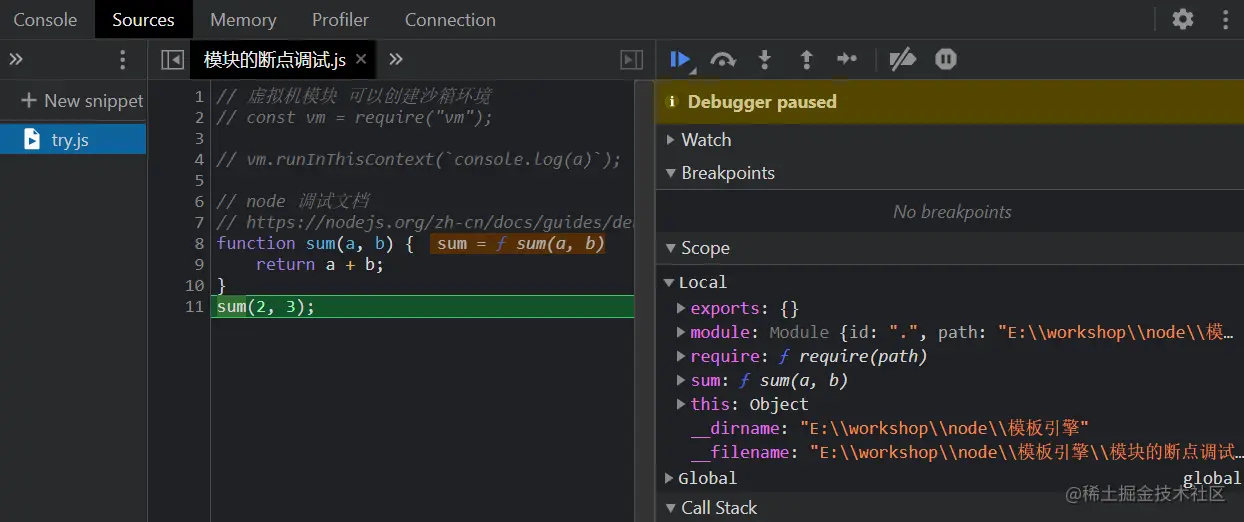The width and height of the screenshot is (1244, 522).
Task: Click the __dirname value
Action: (943, 428)
